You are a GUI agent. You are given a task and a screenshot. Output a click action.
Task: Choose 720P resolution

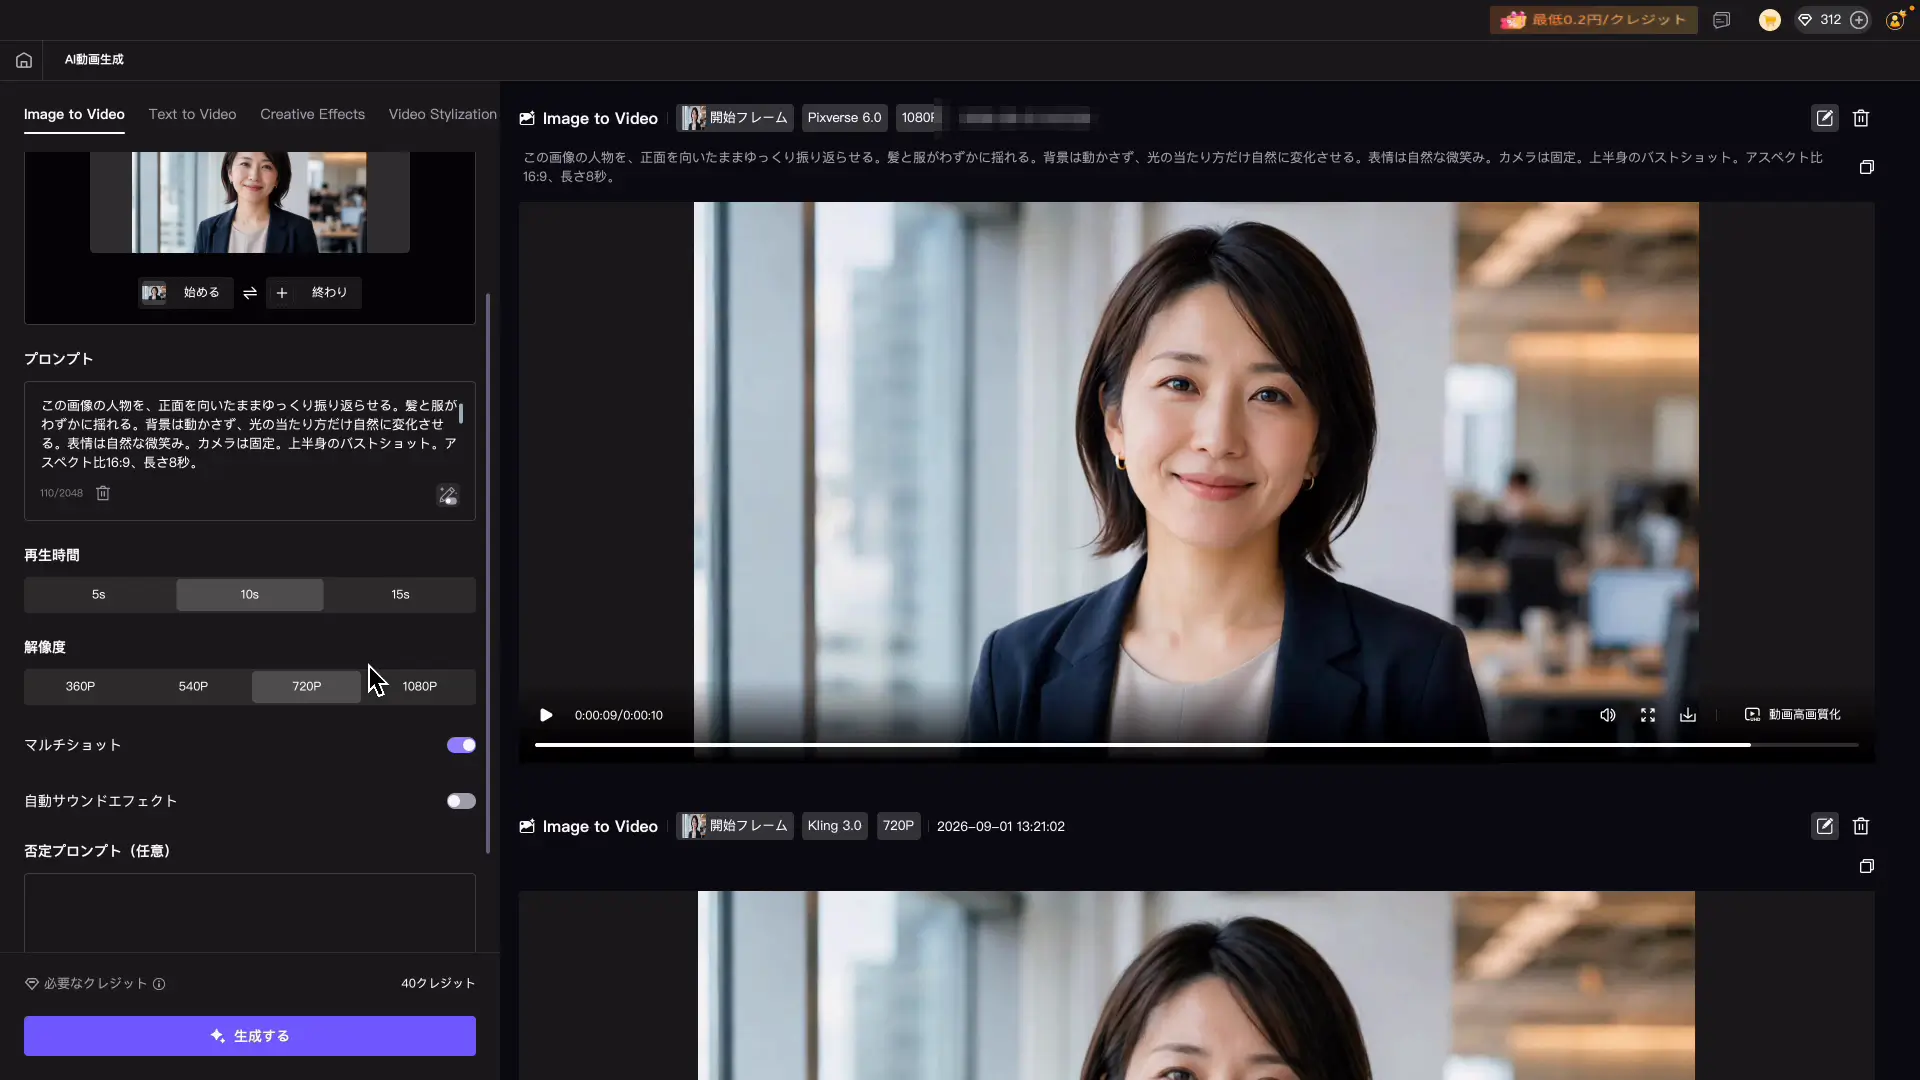point(306,687)
